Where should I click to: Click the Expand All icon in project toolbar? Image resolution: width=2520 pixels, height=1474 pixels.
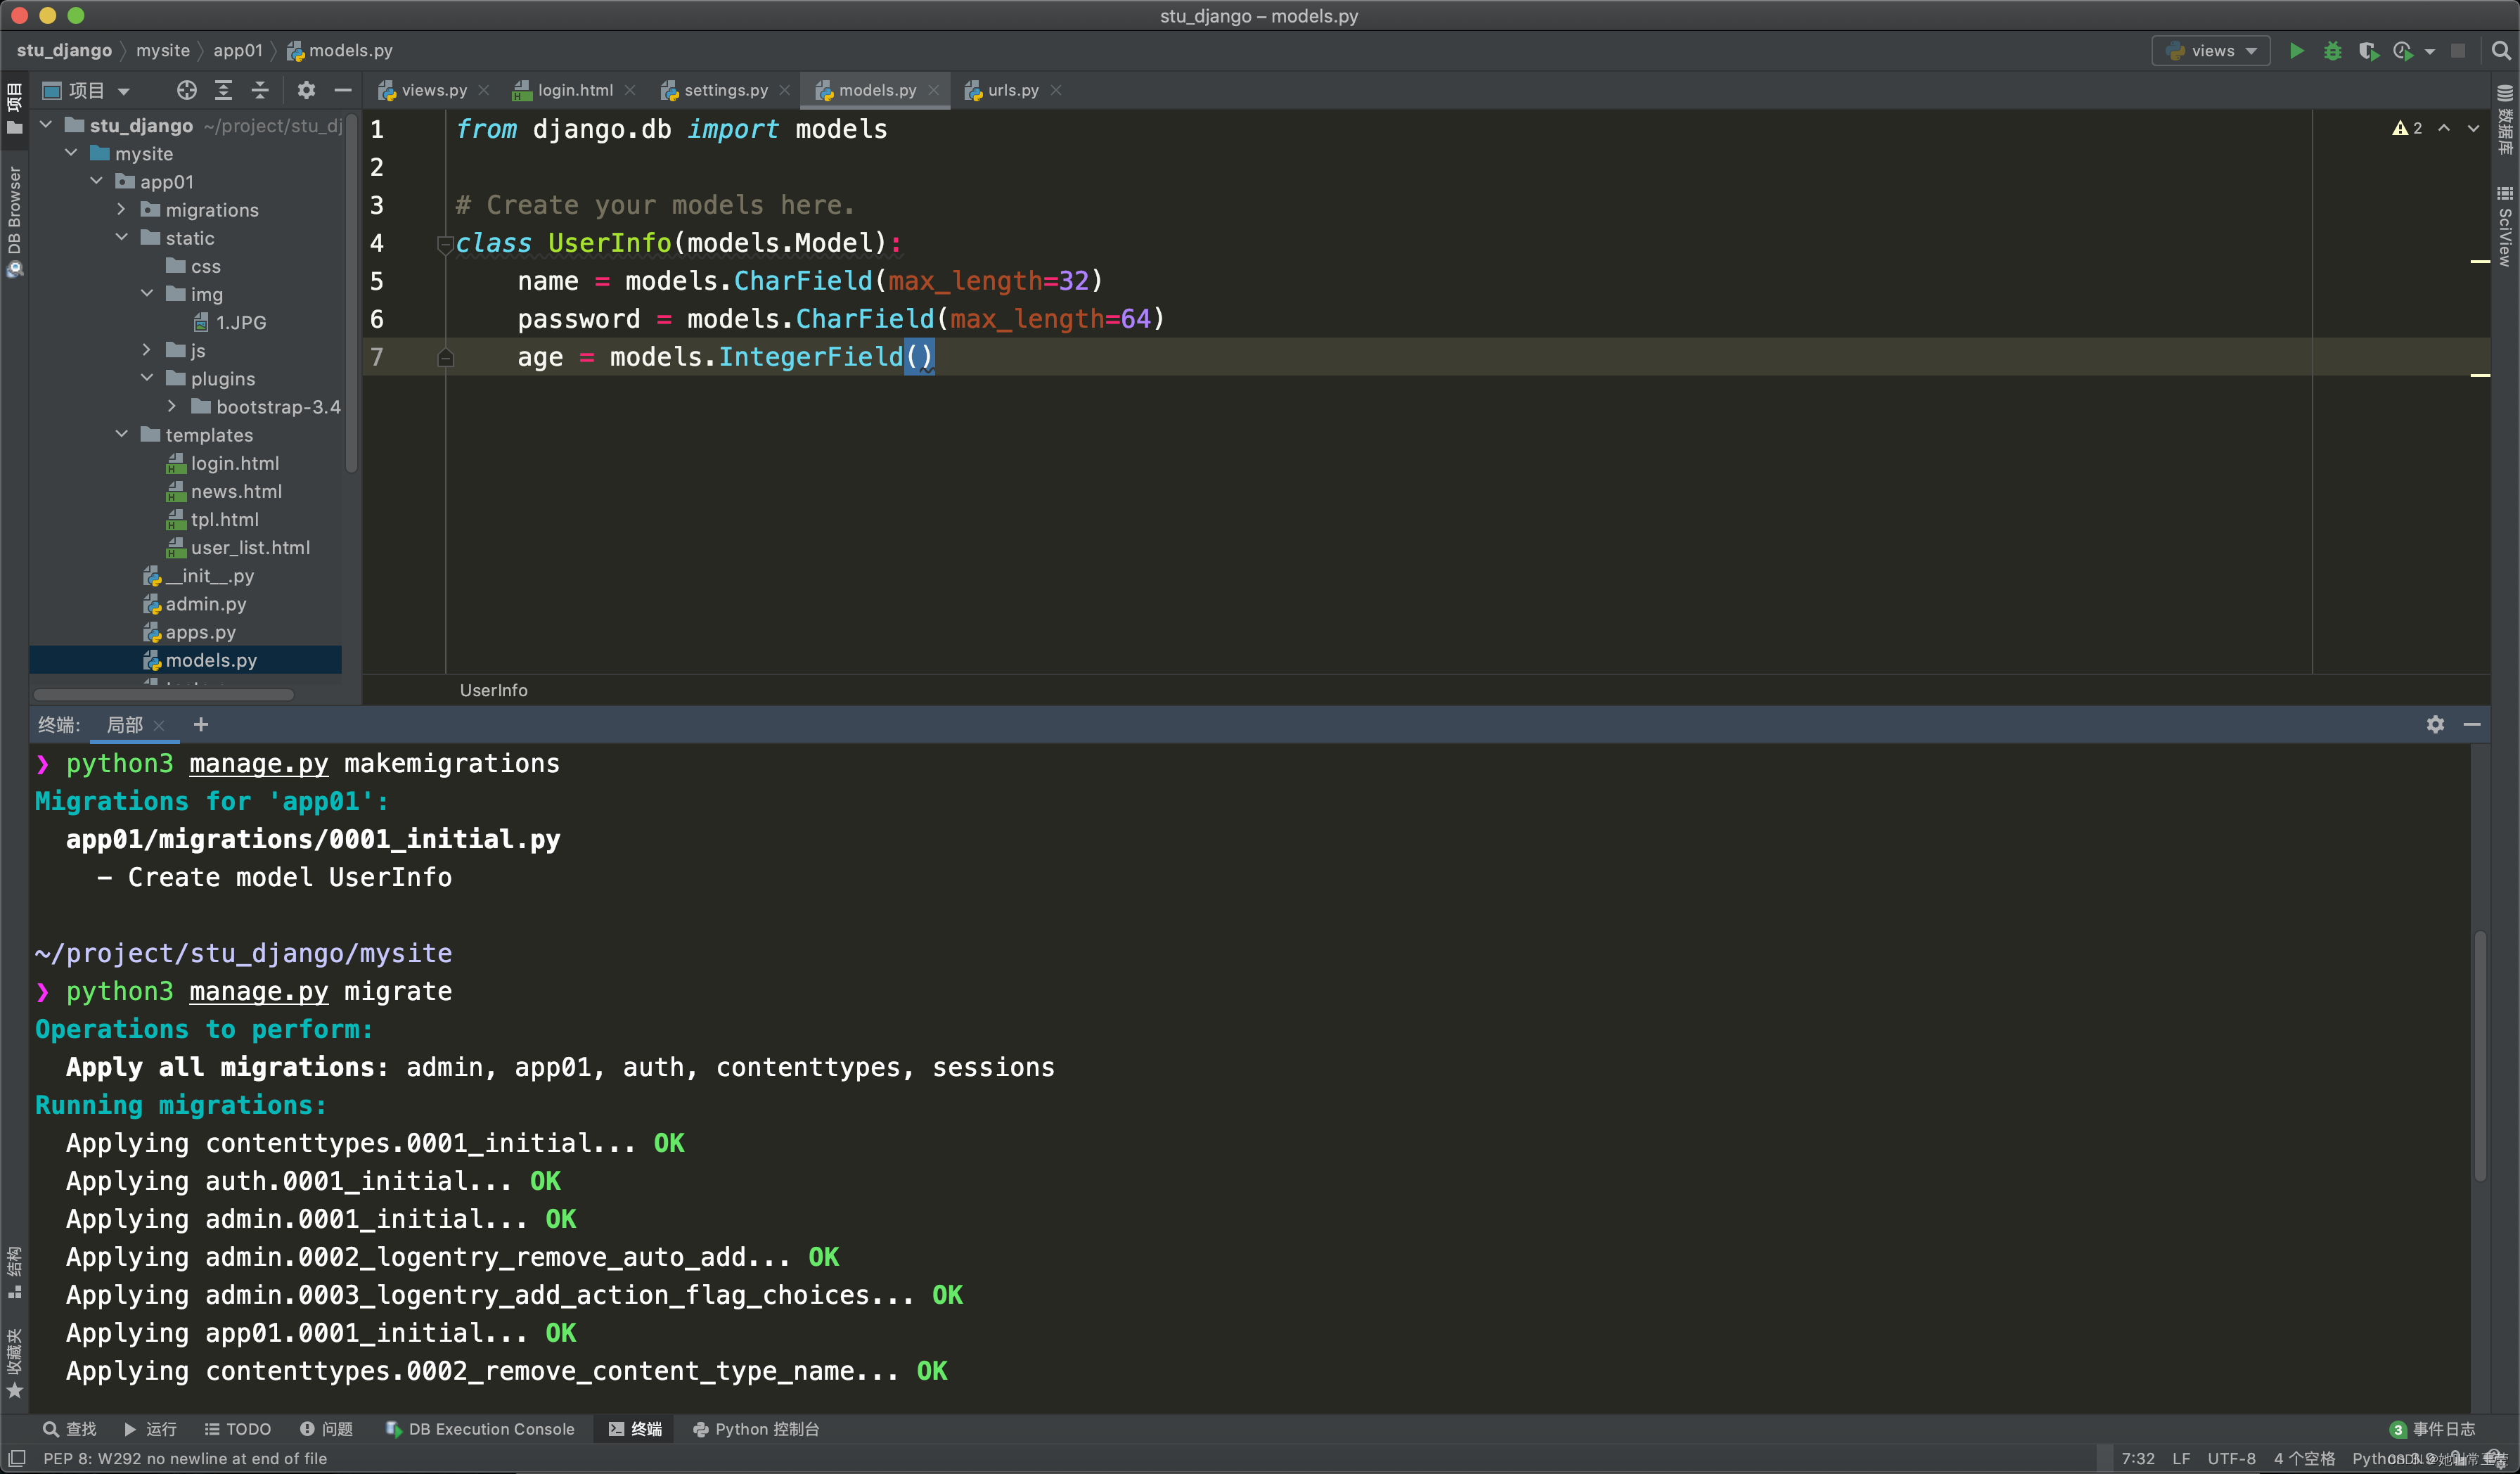coord(223,90)
